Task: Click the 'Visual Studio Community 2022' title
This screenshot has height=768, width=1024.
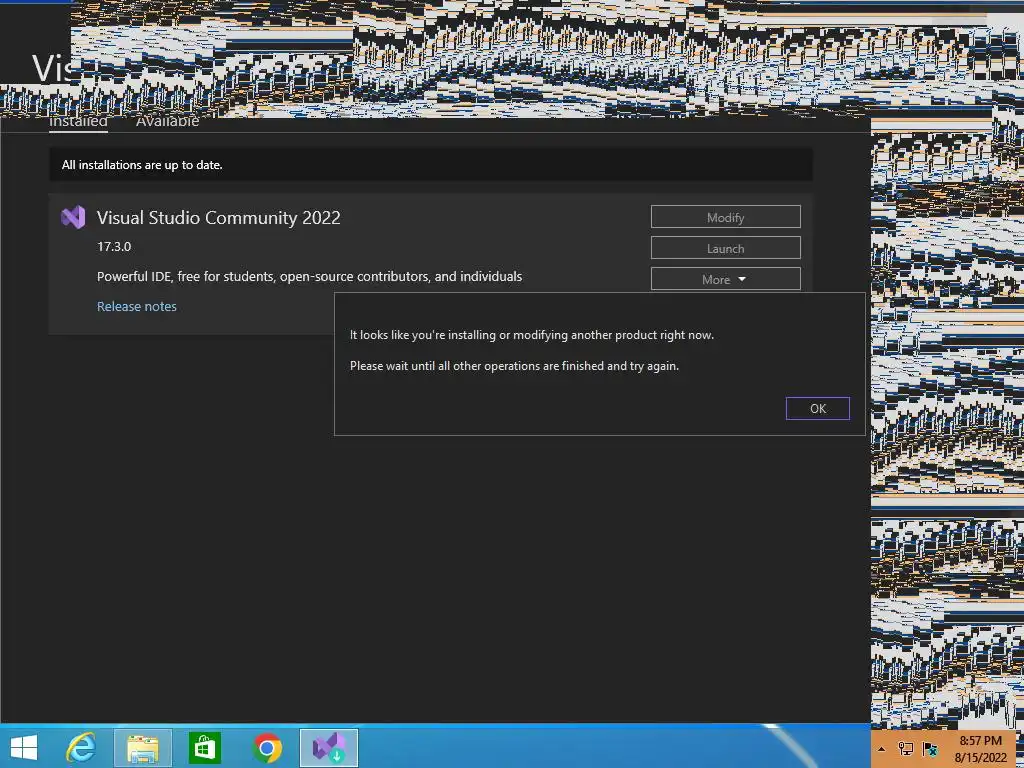Action: click(219, 217)
